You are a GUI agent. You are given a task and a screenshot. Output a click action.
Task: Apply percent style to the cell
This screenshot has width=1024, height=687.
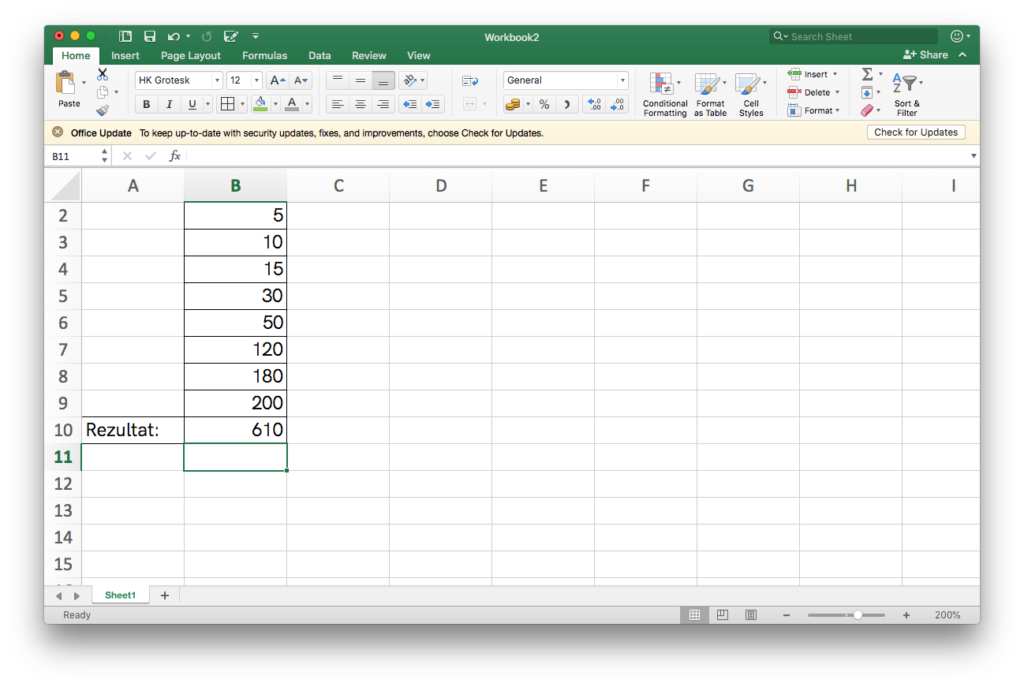coord(544,104)
